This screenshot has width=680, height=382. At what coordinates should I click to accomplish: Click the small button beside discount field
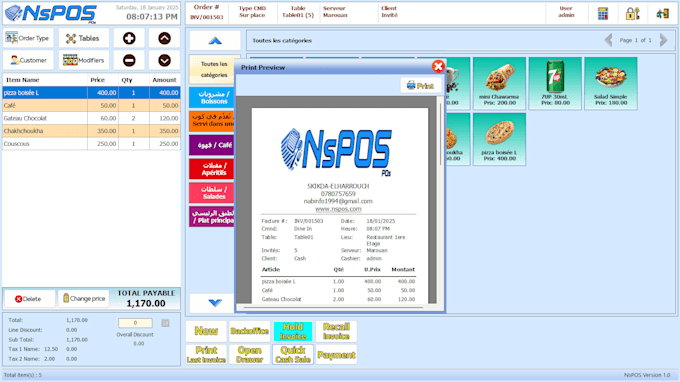pos(165,323)
